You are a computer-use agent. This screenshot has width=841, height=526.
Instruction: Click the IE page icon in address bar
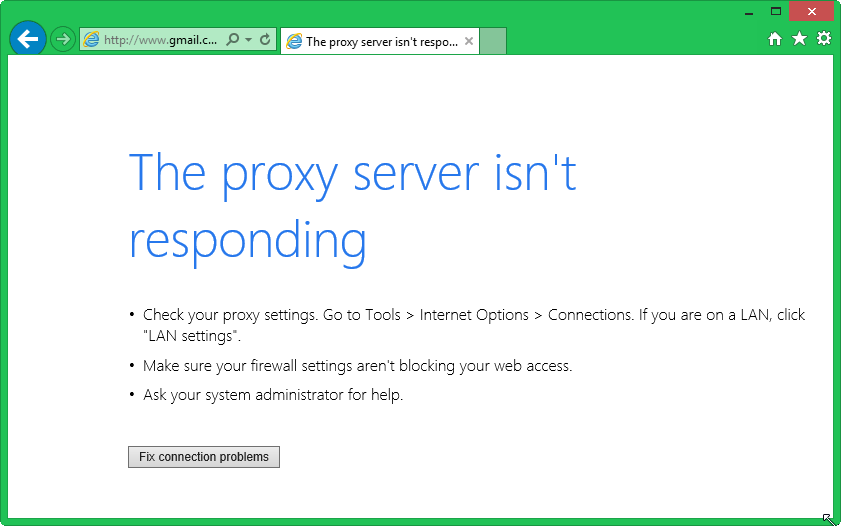[92, 40]
